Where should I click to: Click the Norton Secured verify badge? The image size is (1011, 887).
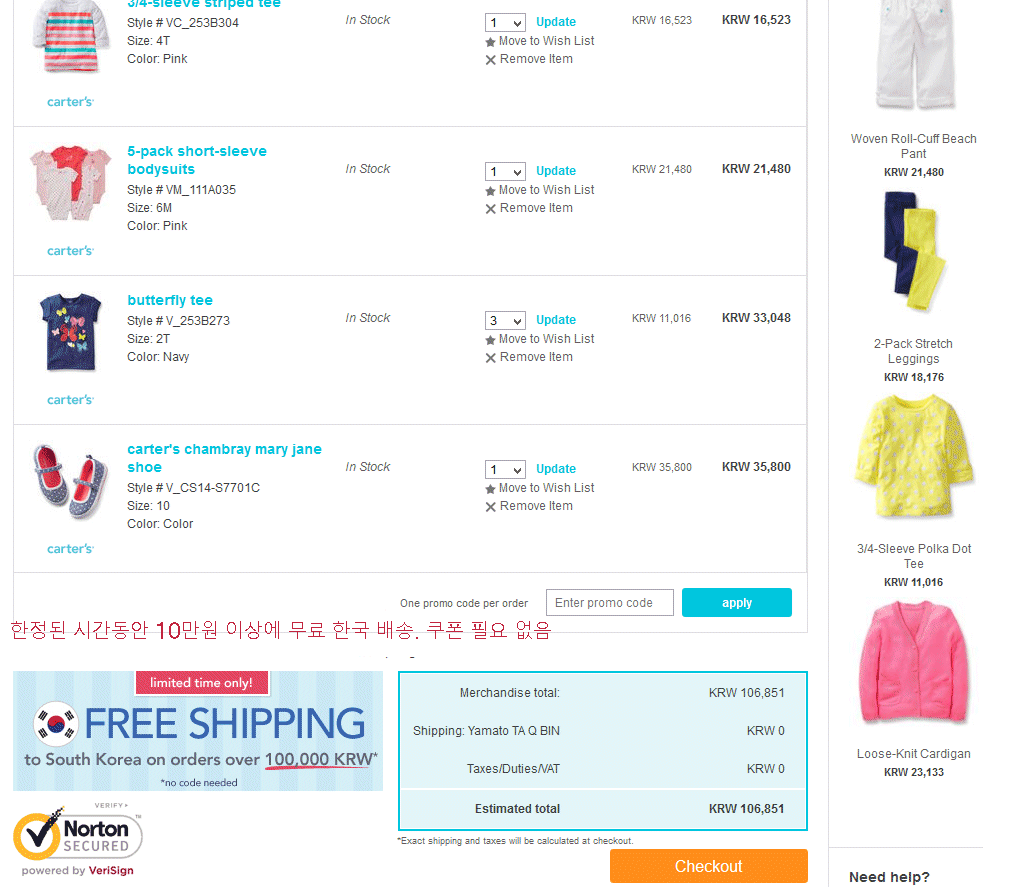pos(77,840)
